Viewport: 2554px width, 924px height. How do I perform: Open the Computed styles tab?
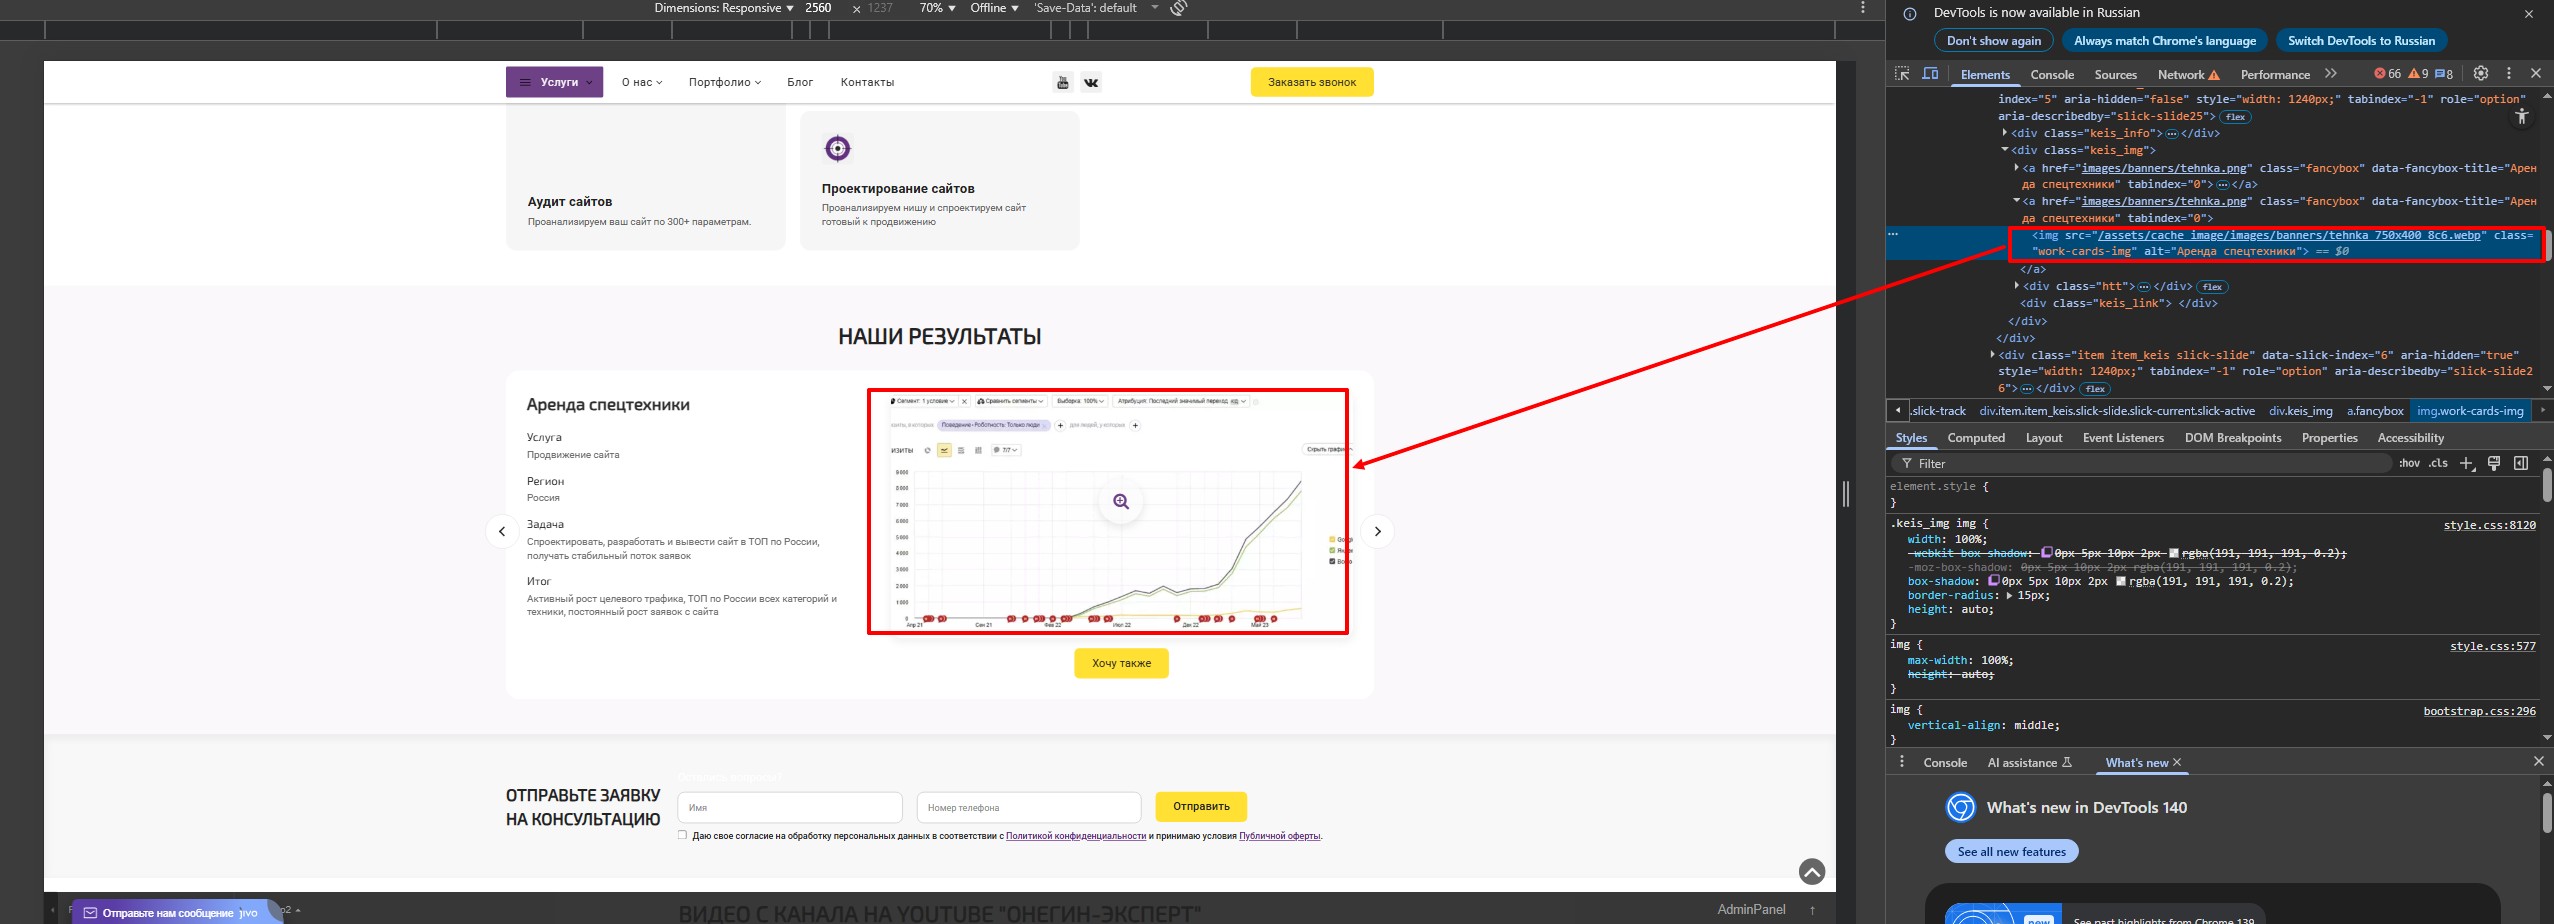pos(1976,438)
